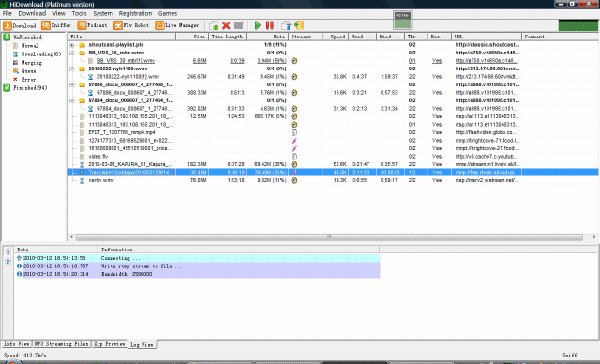Select the Error category in sidebar

(x=25, y=80)
